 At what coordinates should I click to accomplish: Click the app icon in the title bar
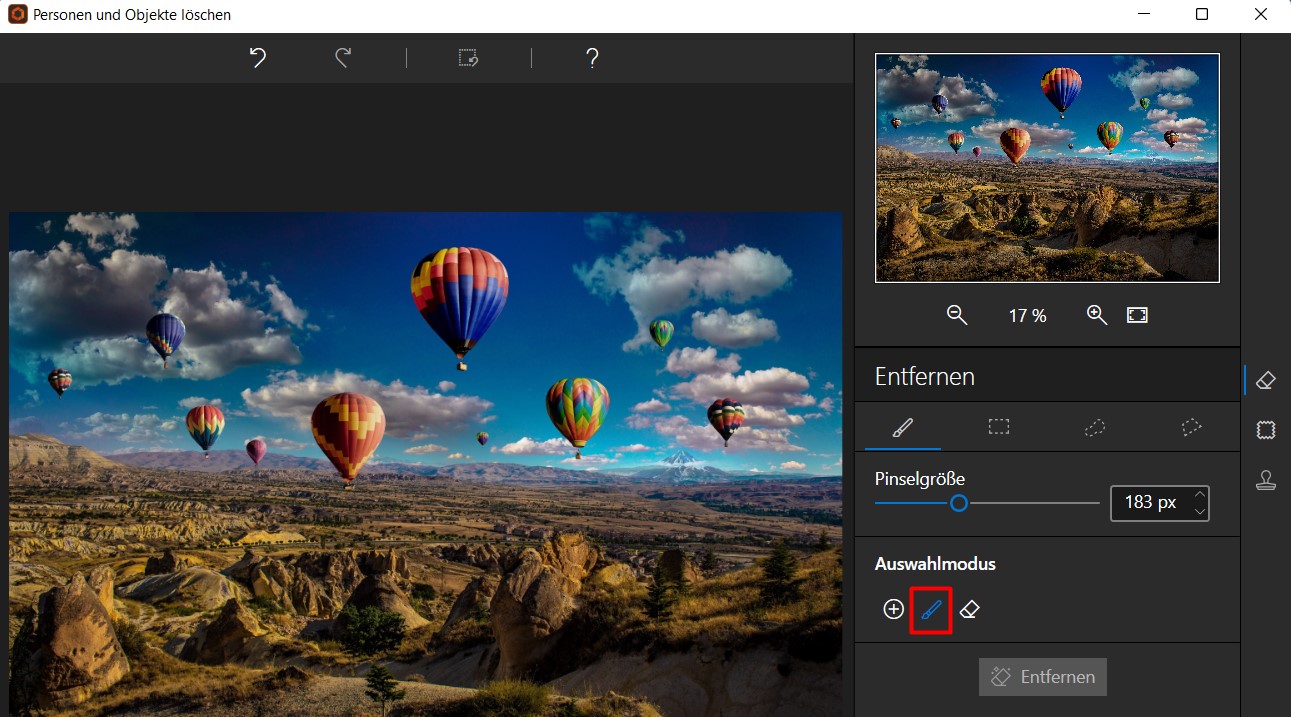pos(17,15)
